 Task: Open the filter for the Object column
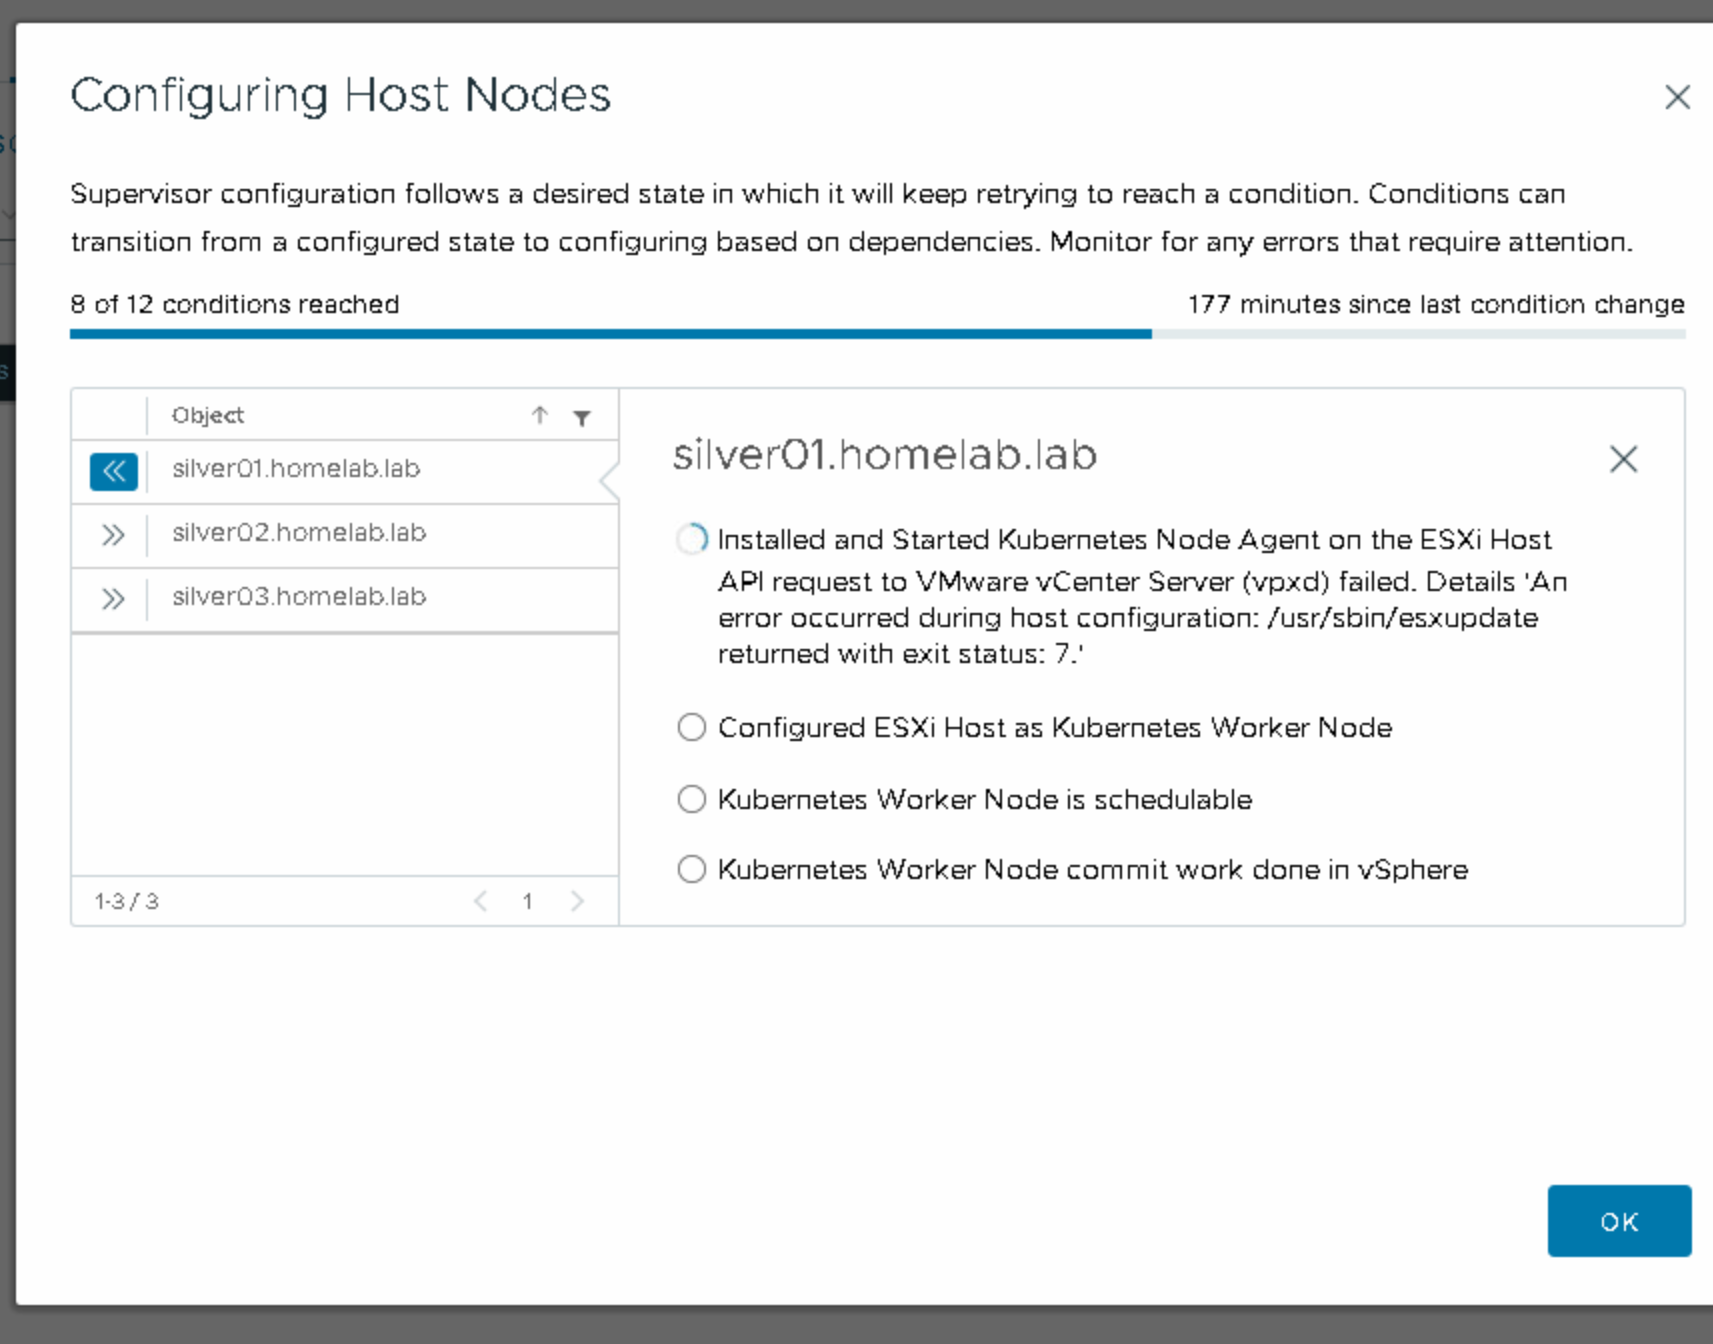click(x=583, y=416)
